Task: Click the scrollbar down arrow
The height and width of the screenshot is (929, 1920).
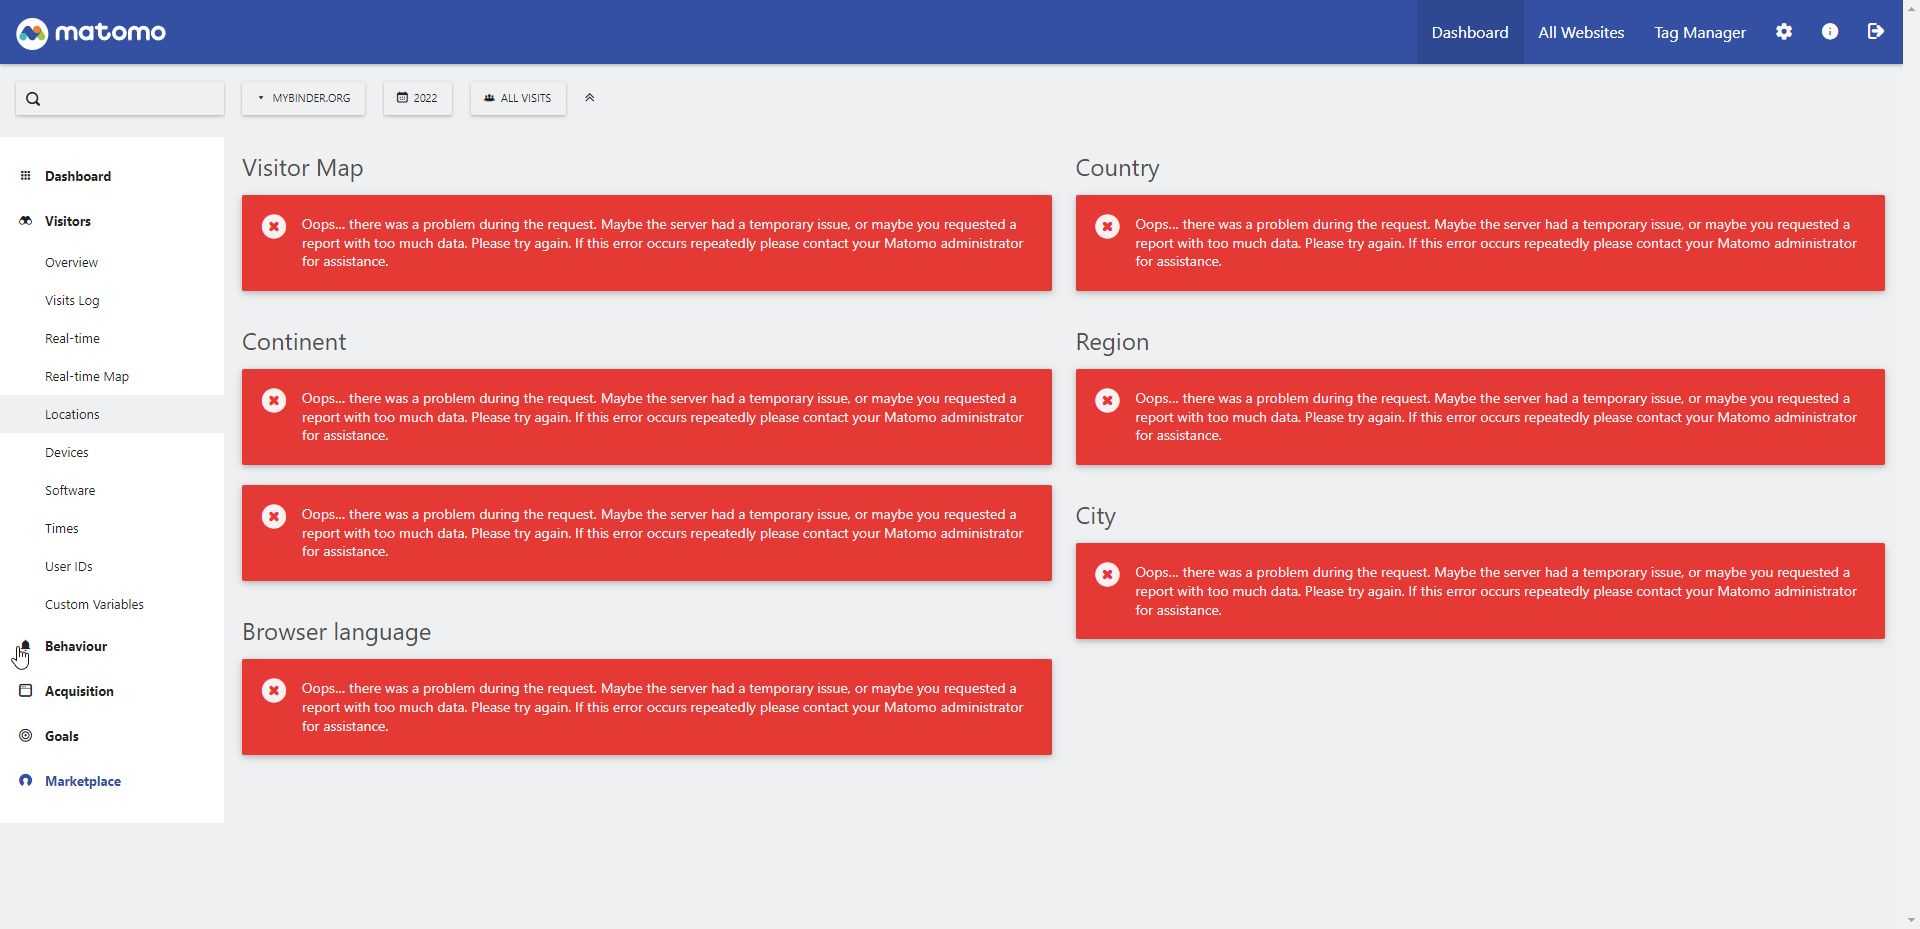Action: 1911,920
